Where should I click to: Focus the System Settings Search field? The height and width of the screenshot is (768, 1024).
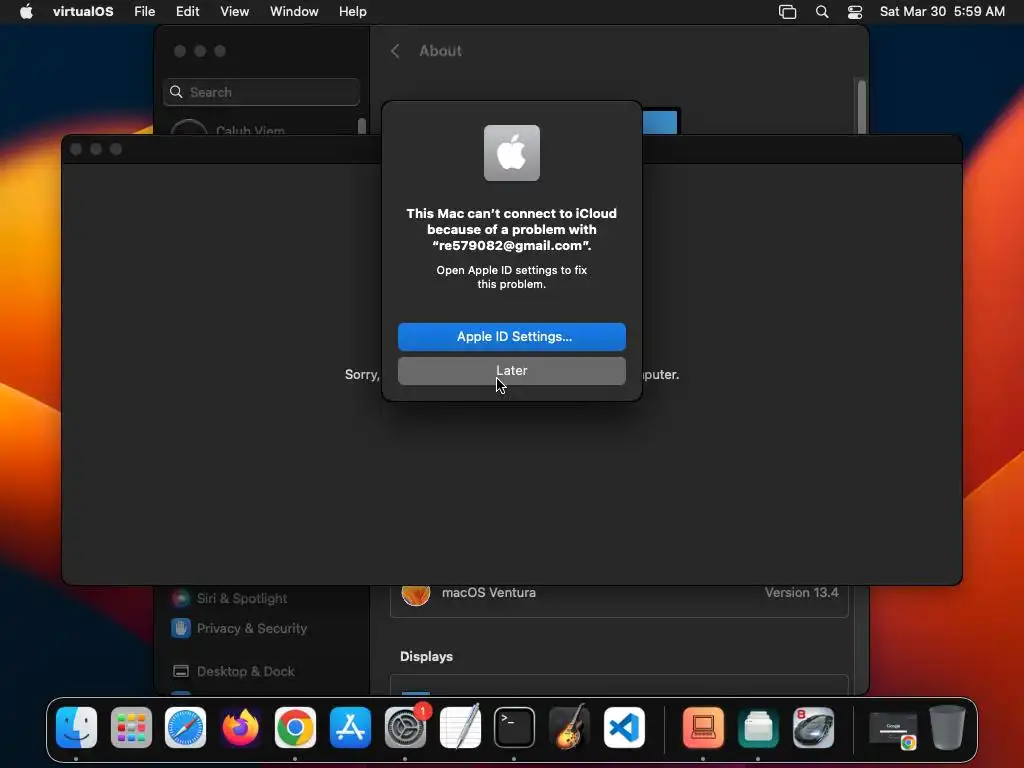[261, 92]
